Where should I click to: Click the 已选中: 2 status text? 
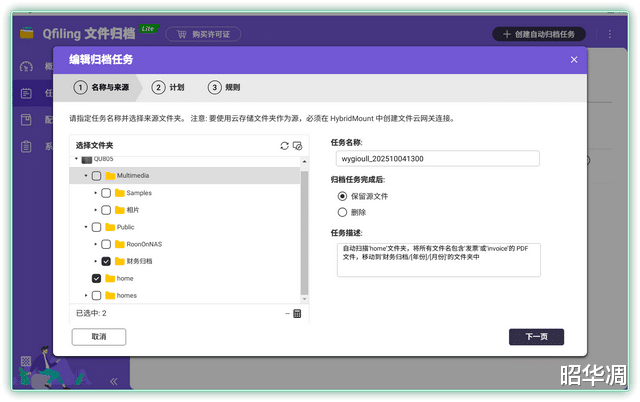point(91,313)
